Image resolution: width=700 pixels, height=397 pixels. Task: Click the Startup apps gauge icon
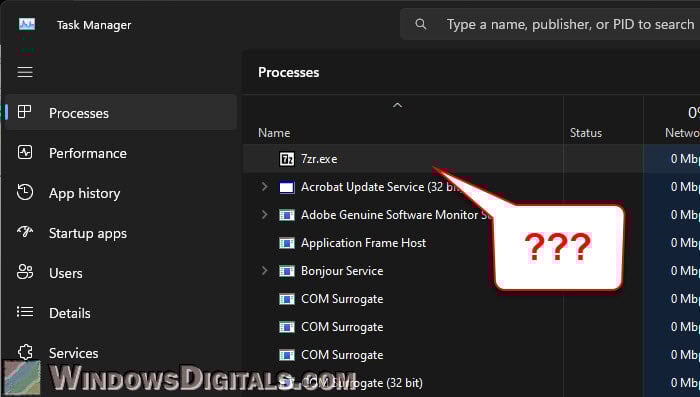[25, 231]
